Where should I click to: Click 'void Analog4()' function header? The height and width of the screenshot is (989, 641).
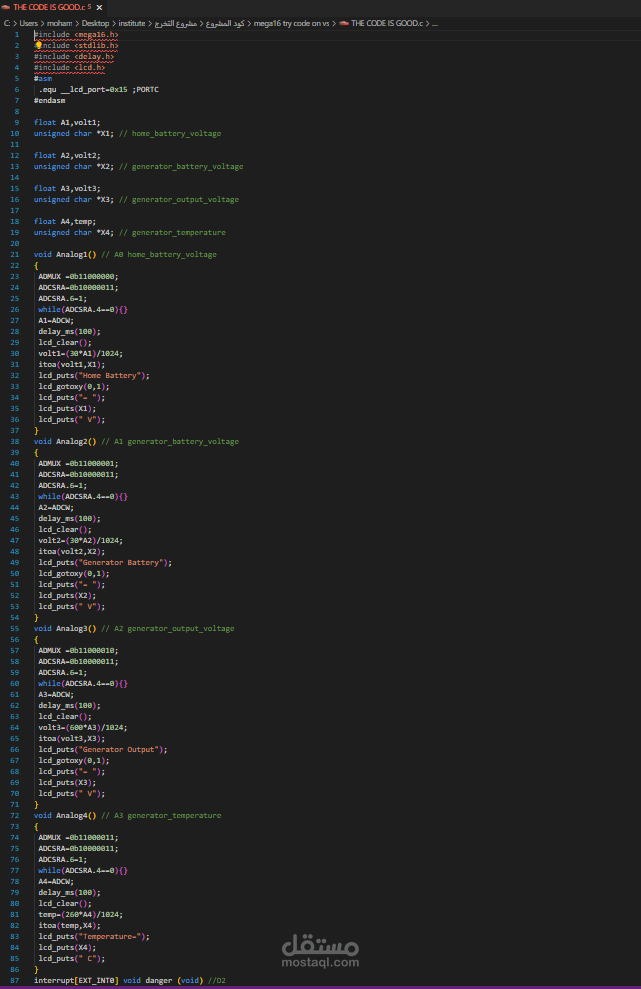(65, 816)
